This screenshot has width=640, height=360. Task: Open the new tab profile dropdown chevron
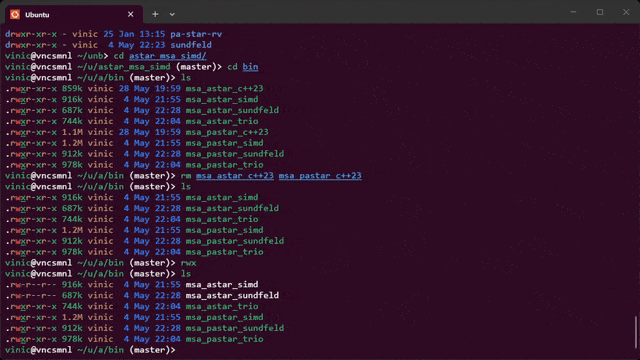[172, 14]
